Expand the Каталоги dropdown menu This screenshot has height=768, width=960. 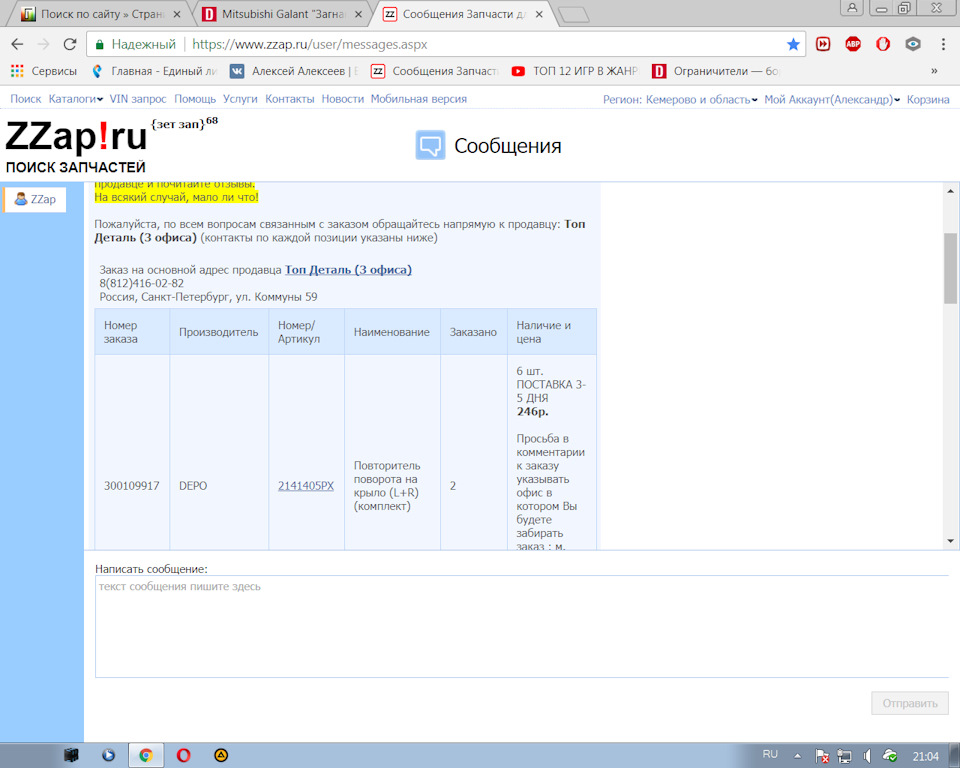75,99
